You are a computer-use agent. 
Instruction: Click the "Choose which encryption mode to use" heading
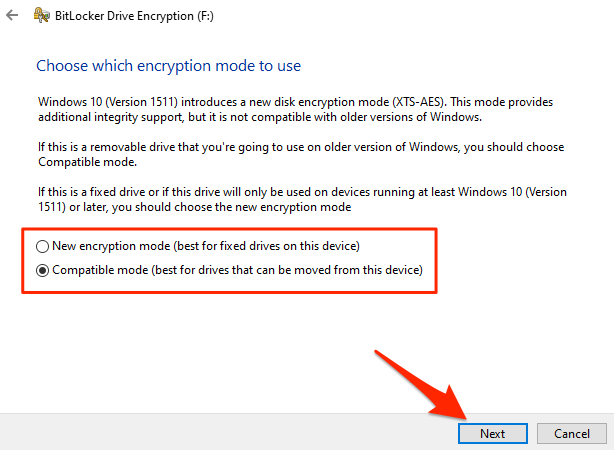(x=168, y=66)
